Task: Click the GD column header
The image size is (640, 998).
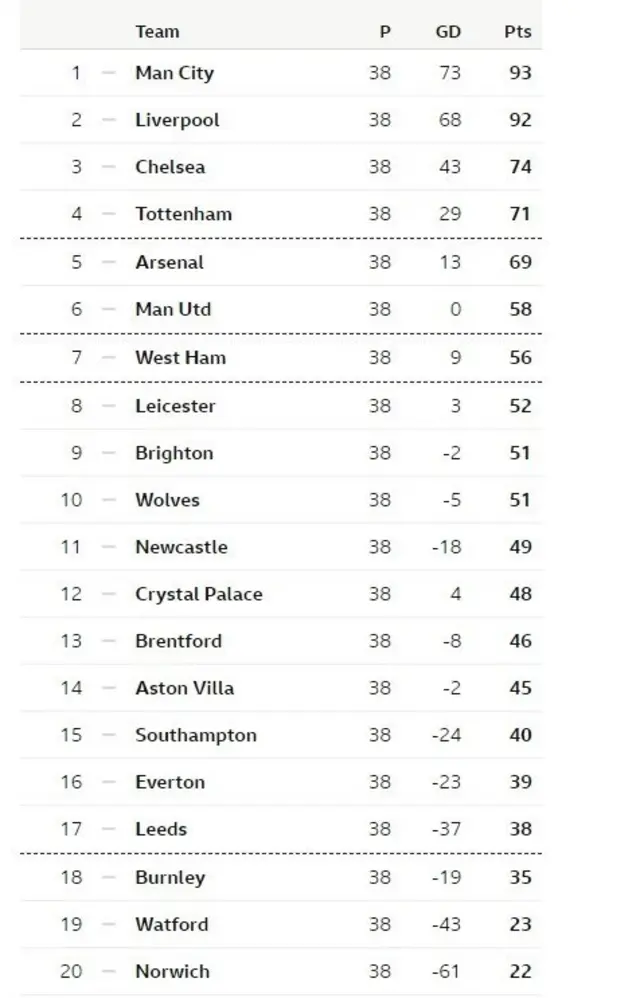Action: (x=448, y=32)
